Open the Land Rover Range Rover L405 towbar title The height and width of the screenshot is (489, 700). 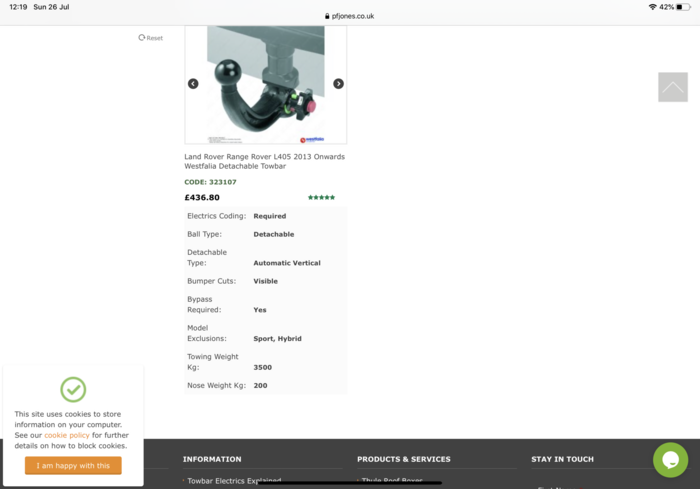click(265, 161)
